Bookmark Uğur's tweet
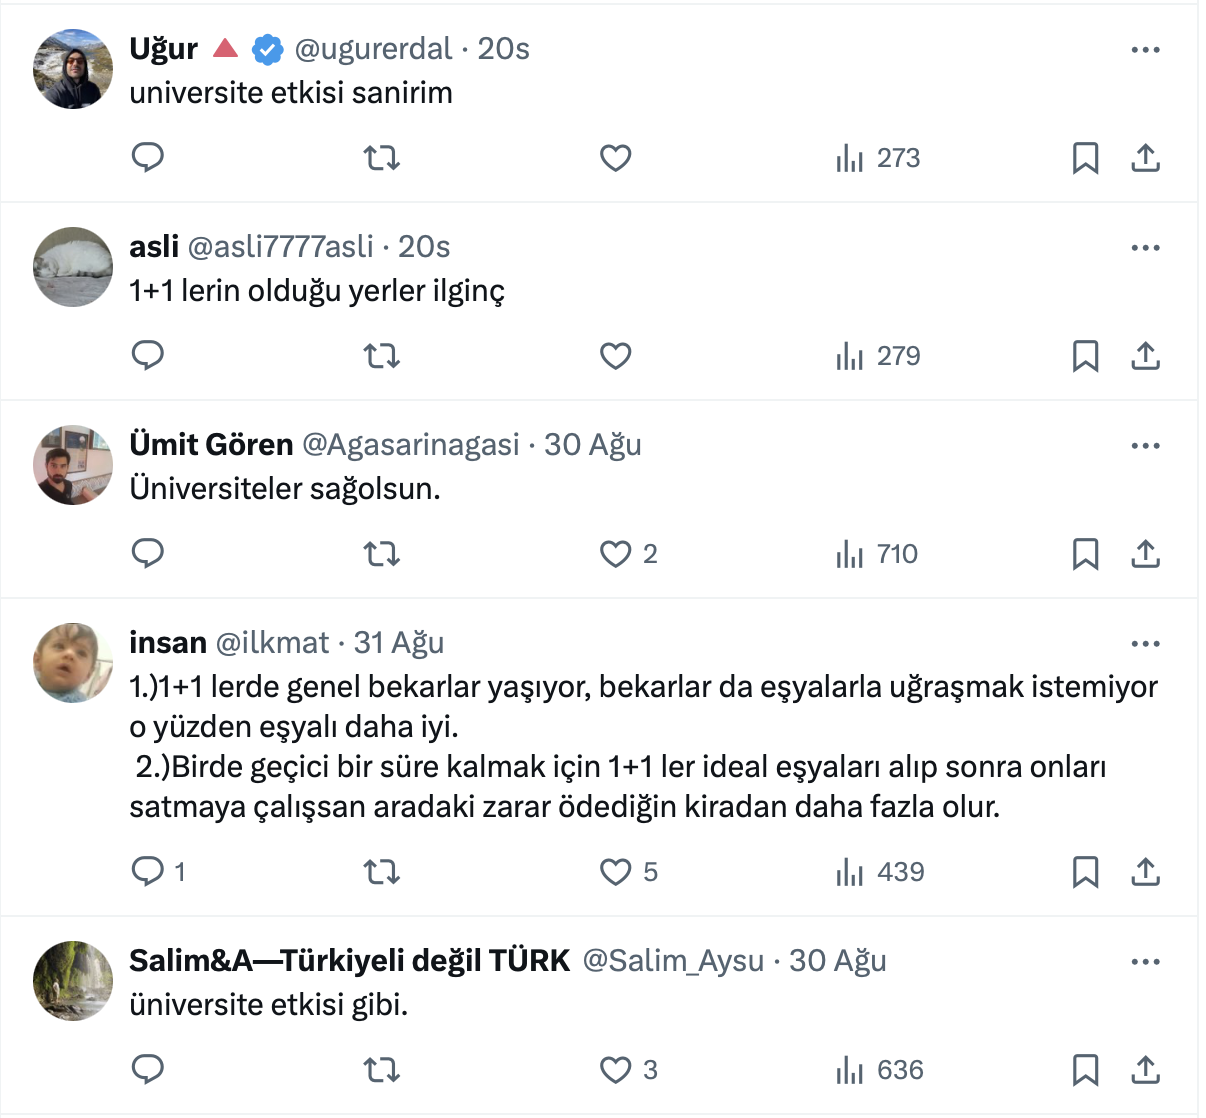This screenshot has width=1206, height=1118. point(1085,158)
